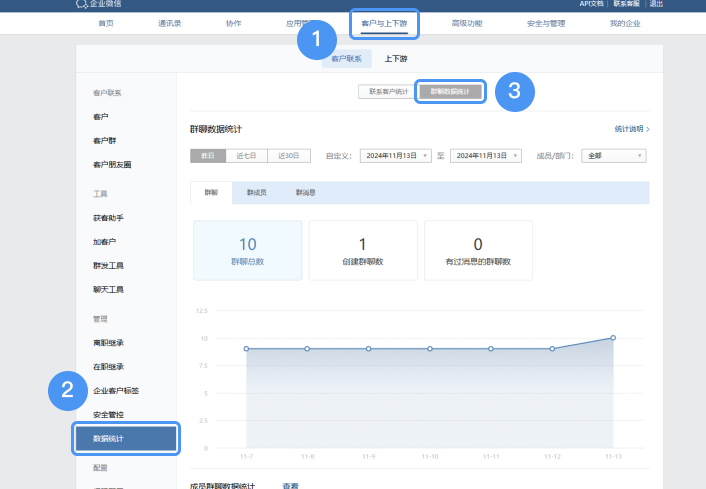Click the 11-13 data point on chart

point(613,338)
